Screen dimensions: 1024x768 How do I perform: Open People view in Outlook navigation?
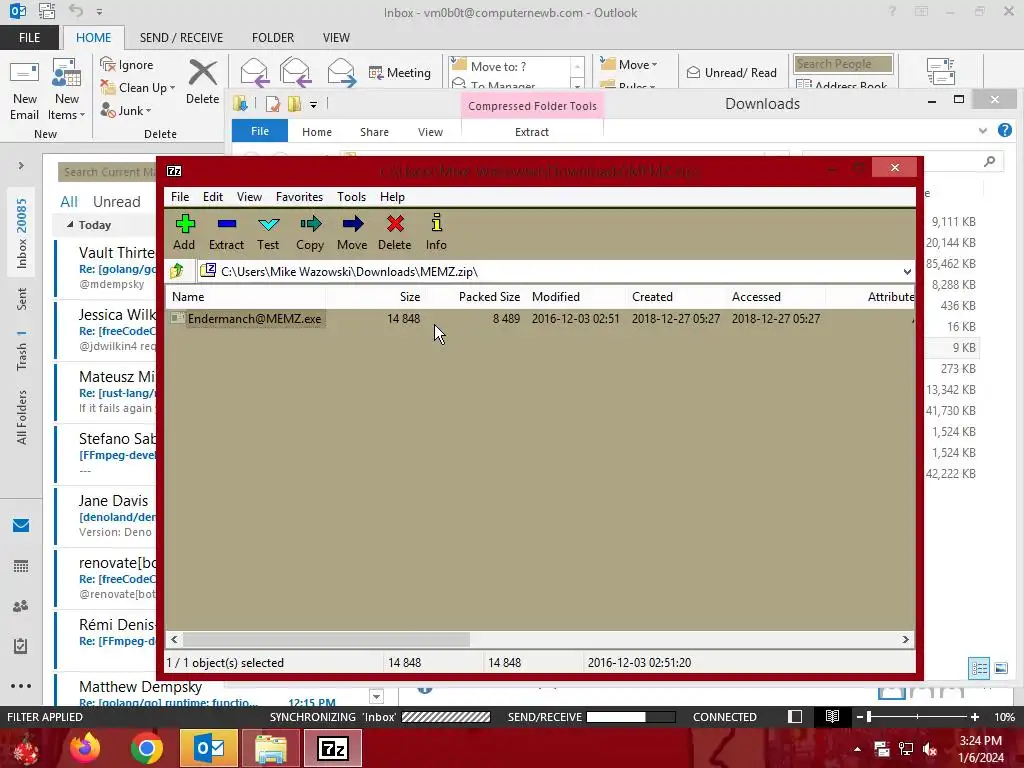tap(21, 606)
